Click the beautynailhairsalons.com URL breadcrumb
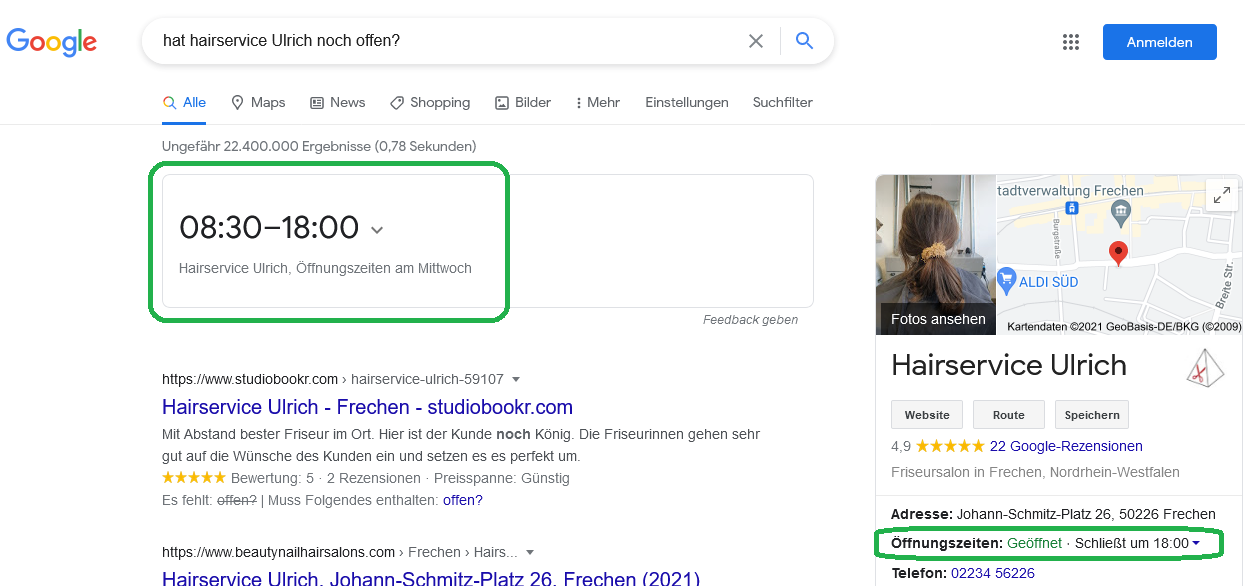 340,552
